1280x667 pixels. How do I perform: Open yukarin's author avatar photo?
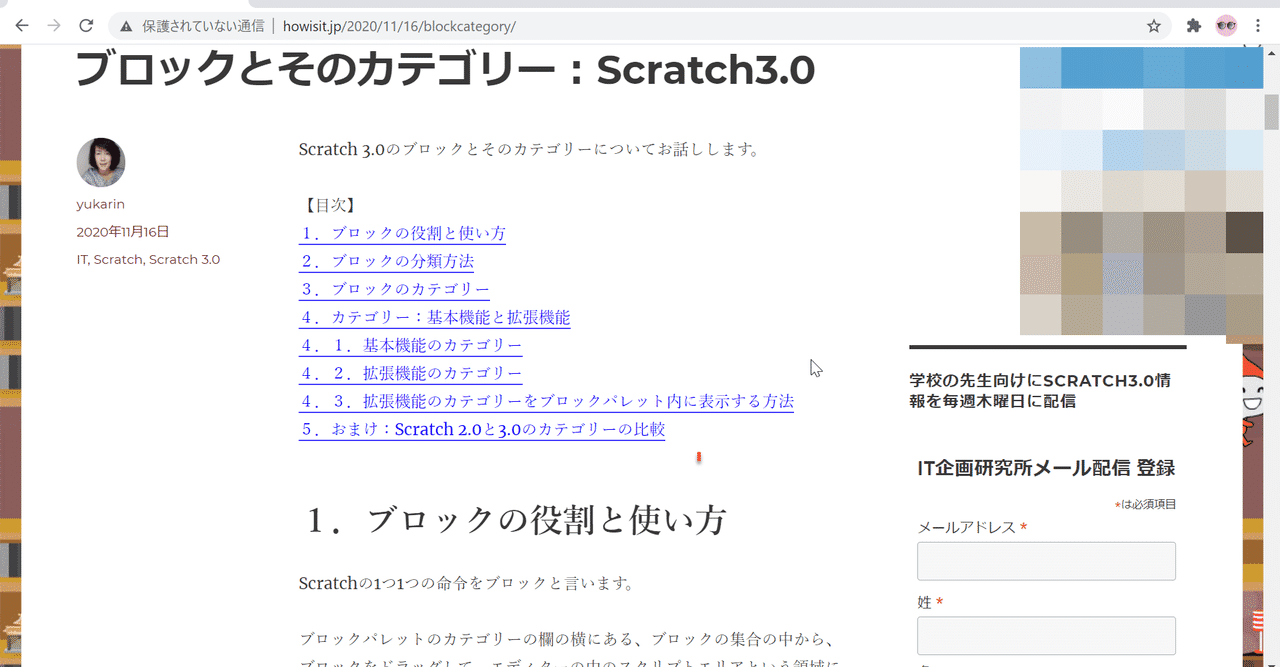coord(101,162)
